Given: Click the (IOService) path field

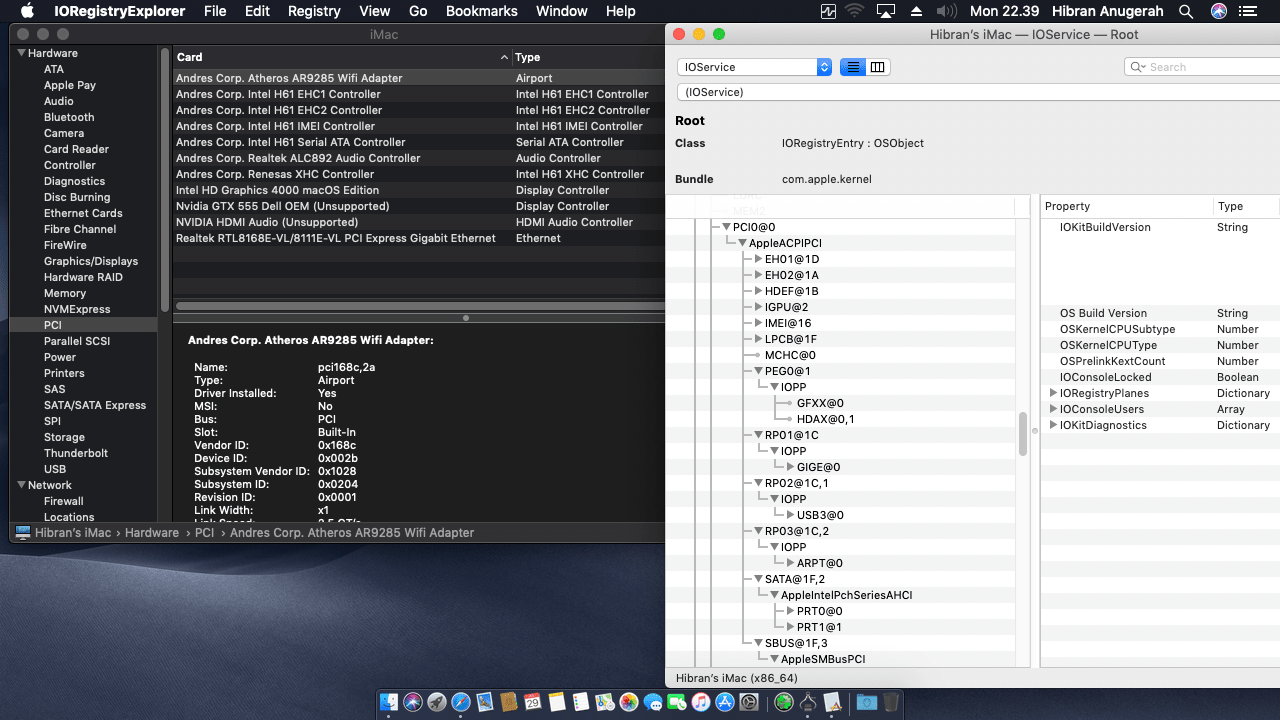Looking at the screenshot, I should 978,92.
